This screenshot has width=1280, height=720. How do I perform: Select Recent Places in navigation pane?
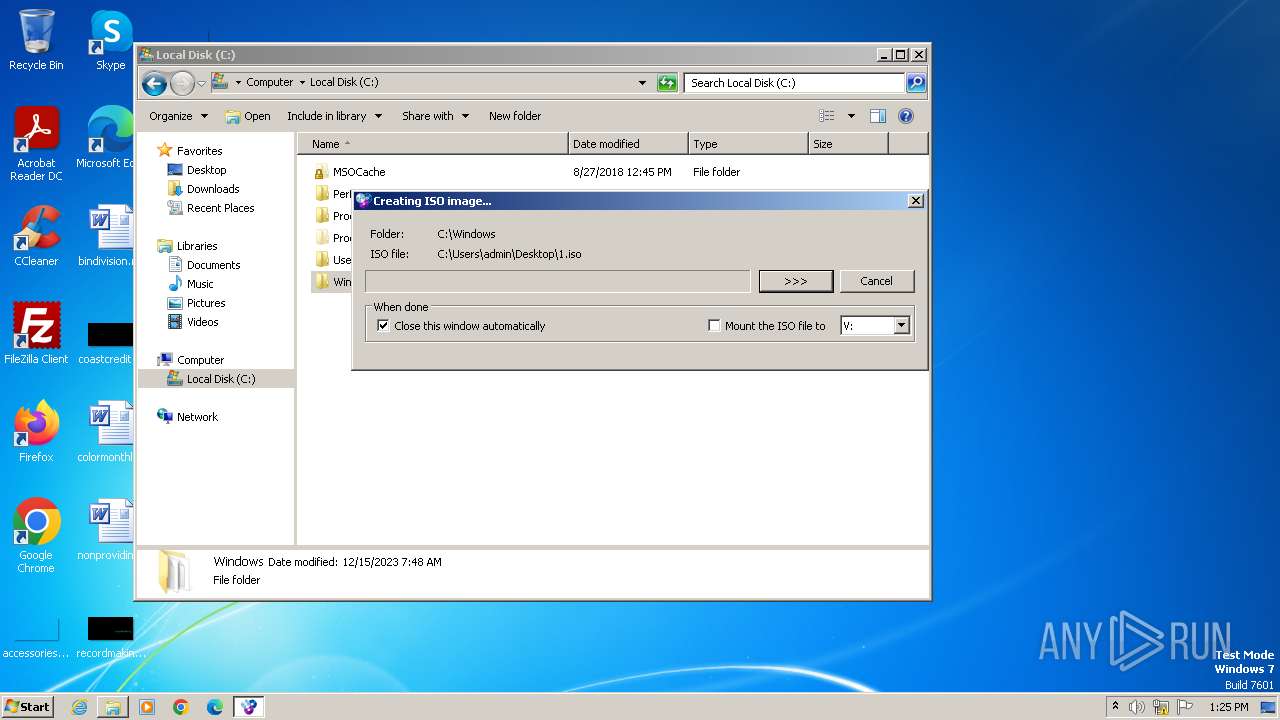211,208
